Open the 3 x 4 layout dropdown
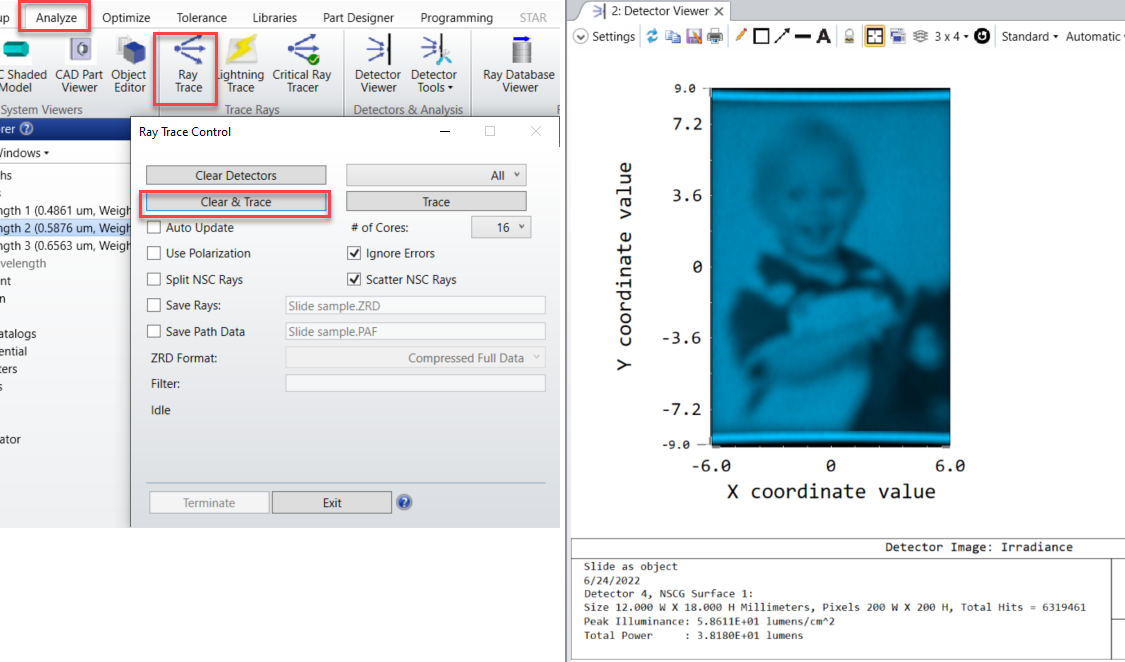Viewport: 1125px width, 662px height. (951, 36)
